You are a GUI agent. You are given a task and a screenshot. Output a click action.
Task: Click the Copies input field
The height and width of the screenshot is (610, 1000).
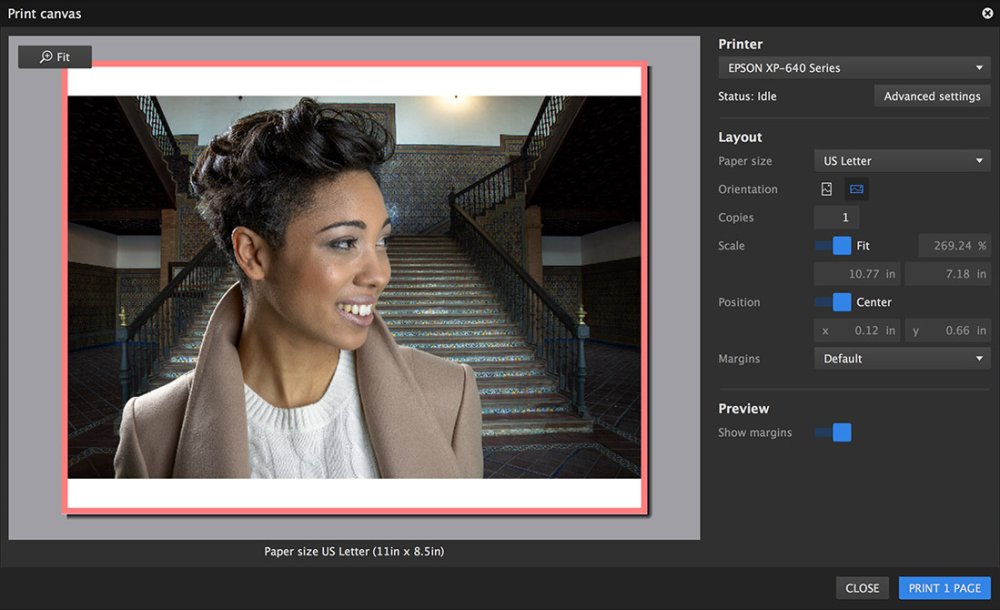(836, 218)
